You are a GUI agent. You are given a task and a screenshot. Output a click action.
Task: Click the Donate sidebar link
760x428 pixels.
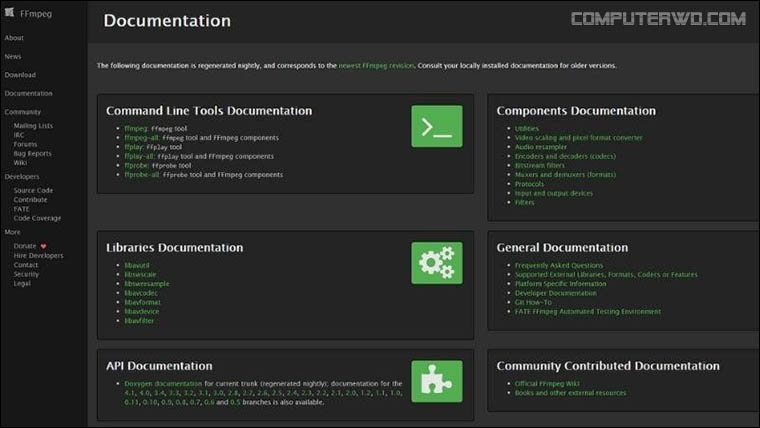click(25, 246)
